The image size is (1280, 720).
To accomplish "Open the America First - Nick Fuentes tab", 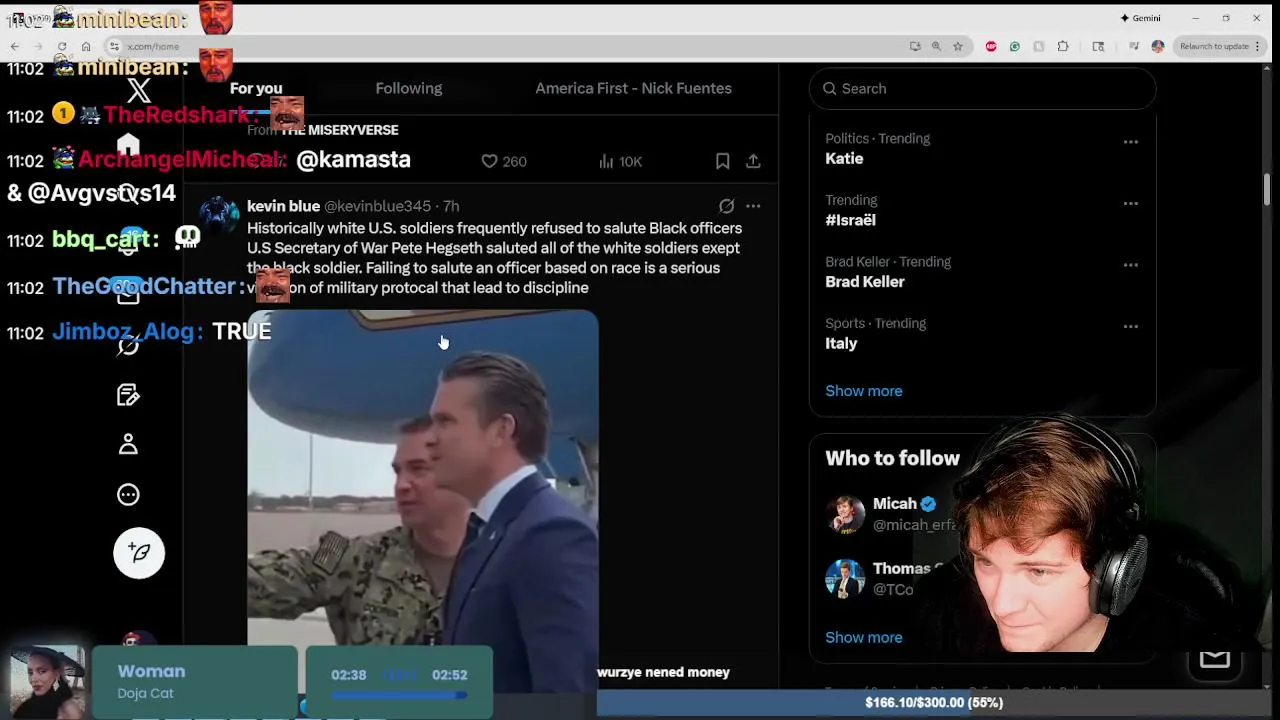I will pyautogui.click(x=633, y=88).
